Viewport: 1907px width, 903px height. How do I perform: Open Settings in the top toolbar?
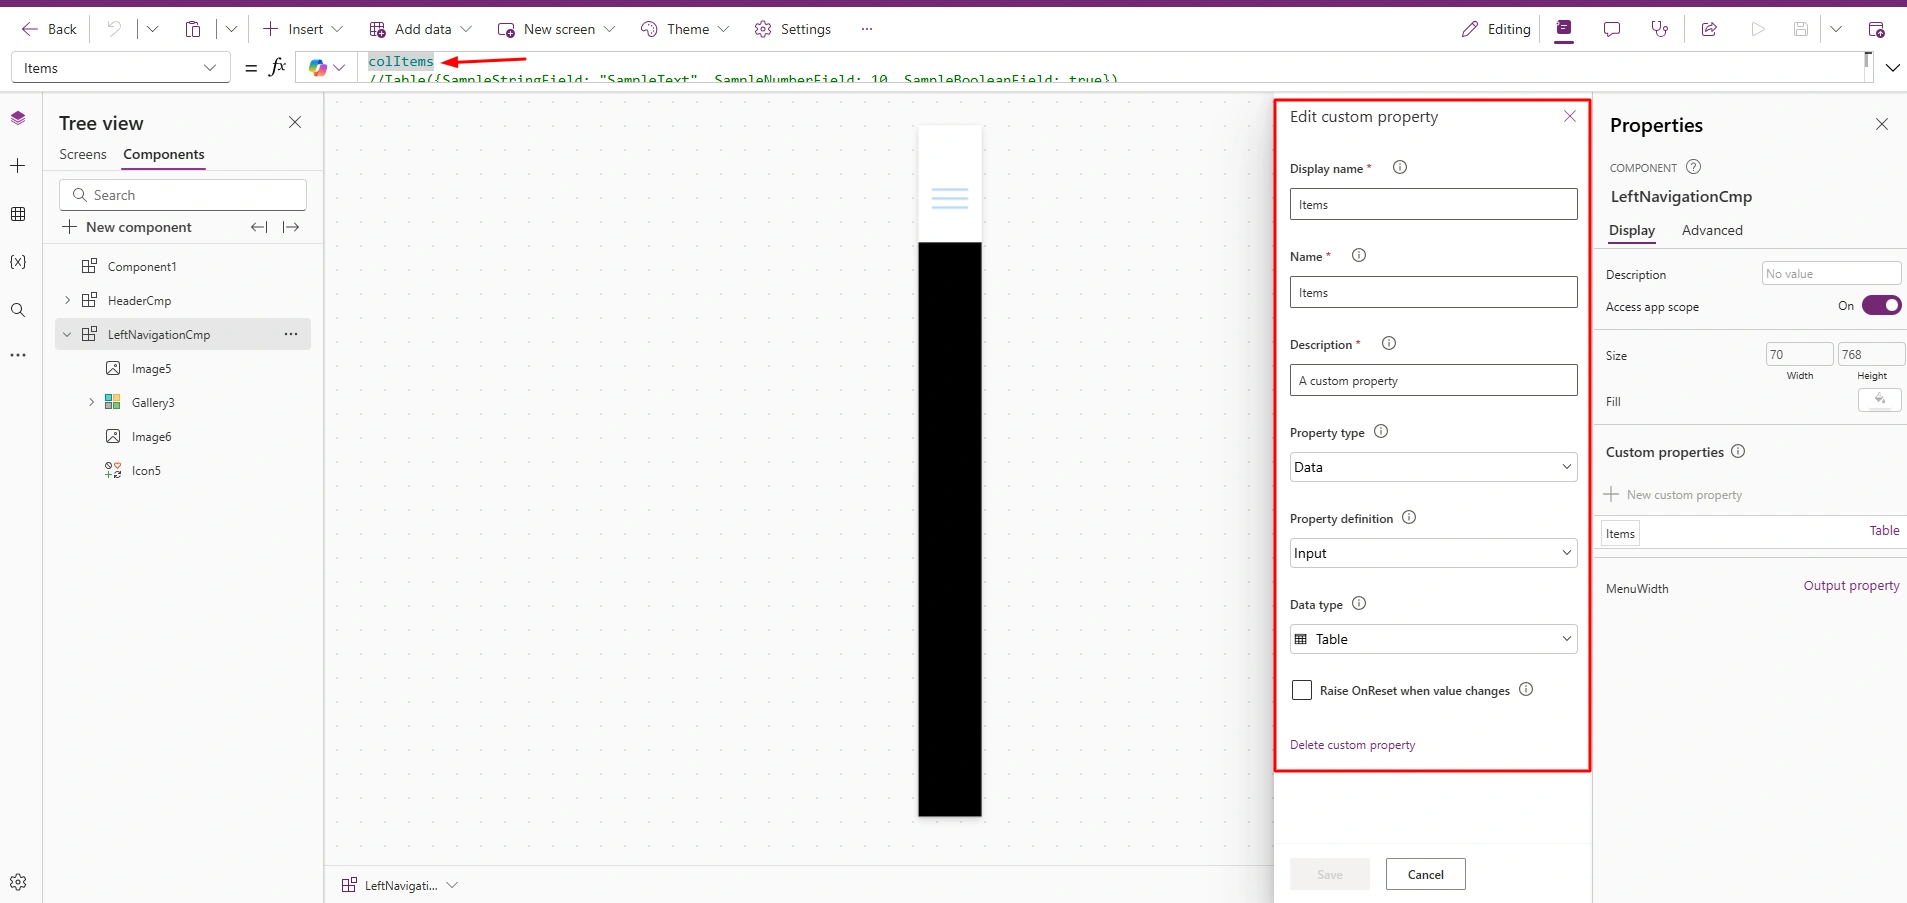[793, 29]
